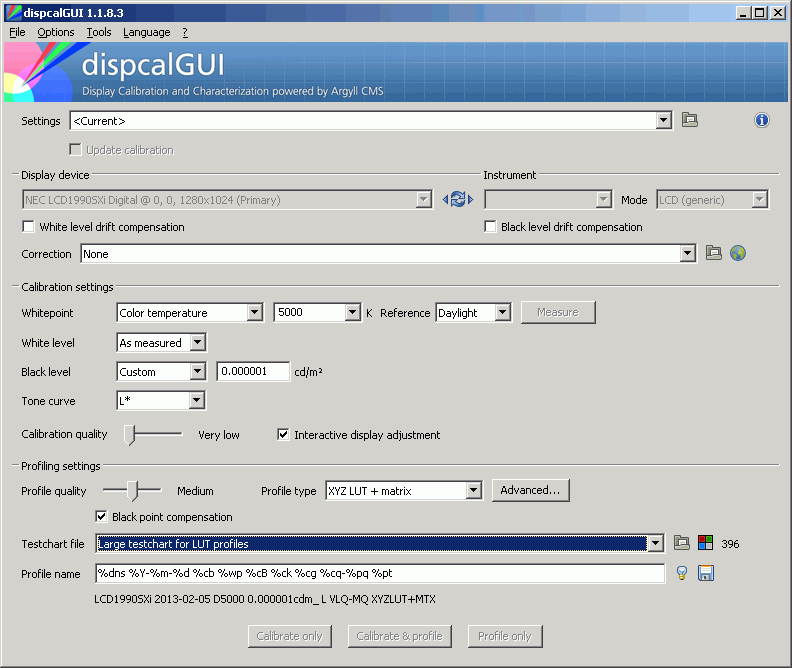
Task: Click the Very low quality label
Action: (219, 435)
